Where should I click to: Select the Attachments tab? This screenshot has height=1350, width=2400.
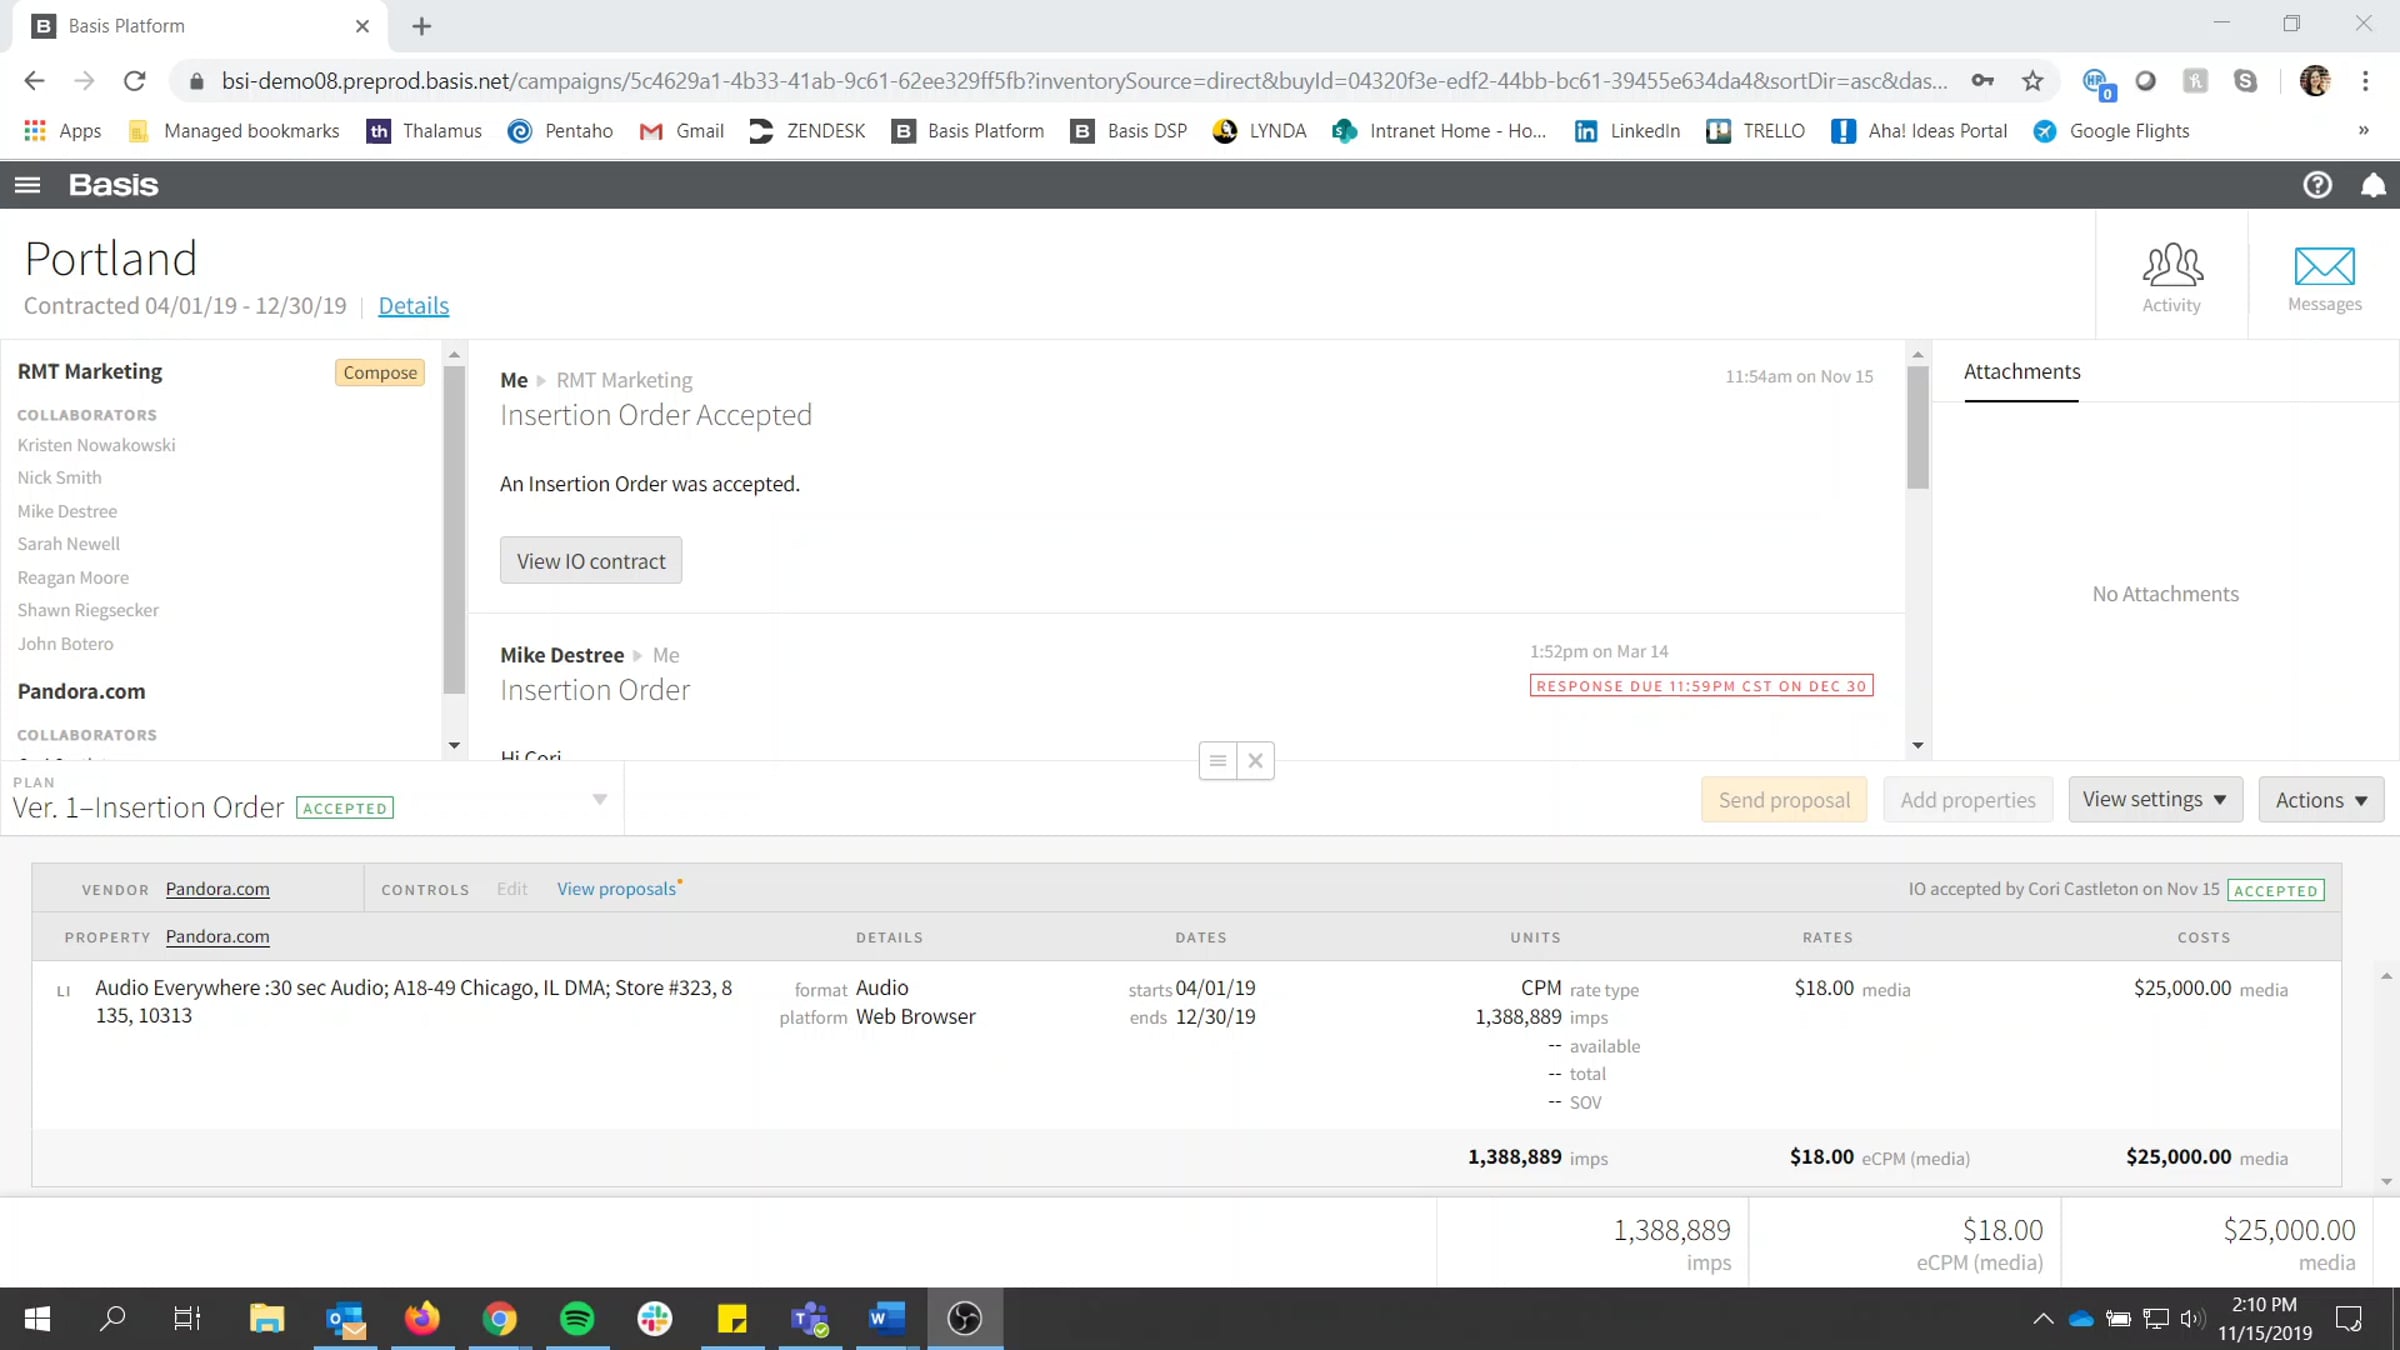[2021, 372]
